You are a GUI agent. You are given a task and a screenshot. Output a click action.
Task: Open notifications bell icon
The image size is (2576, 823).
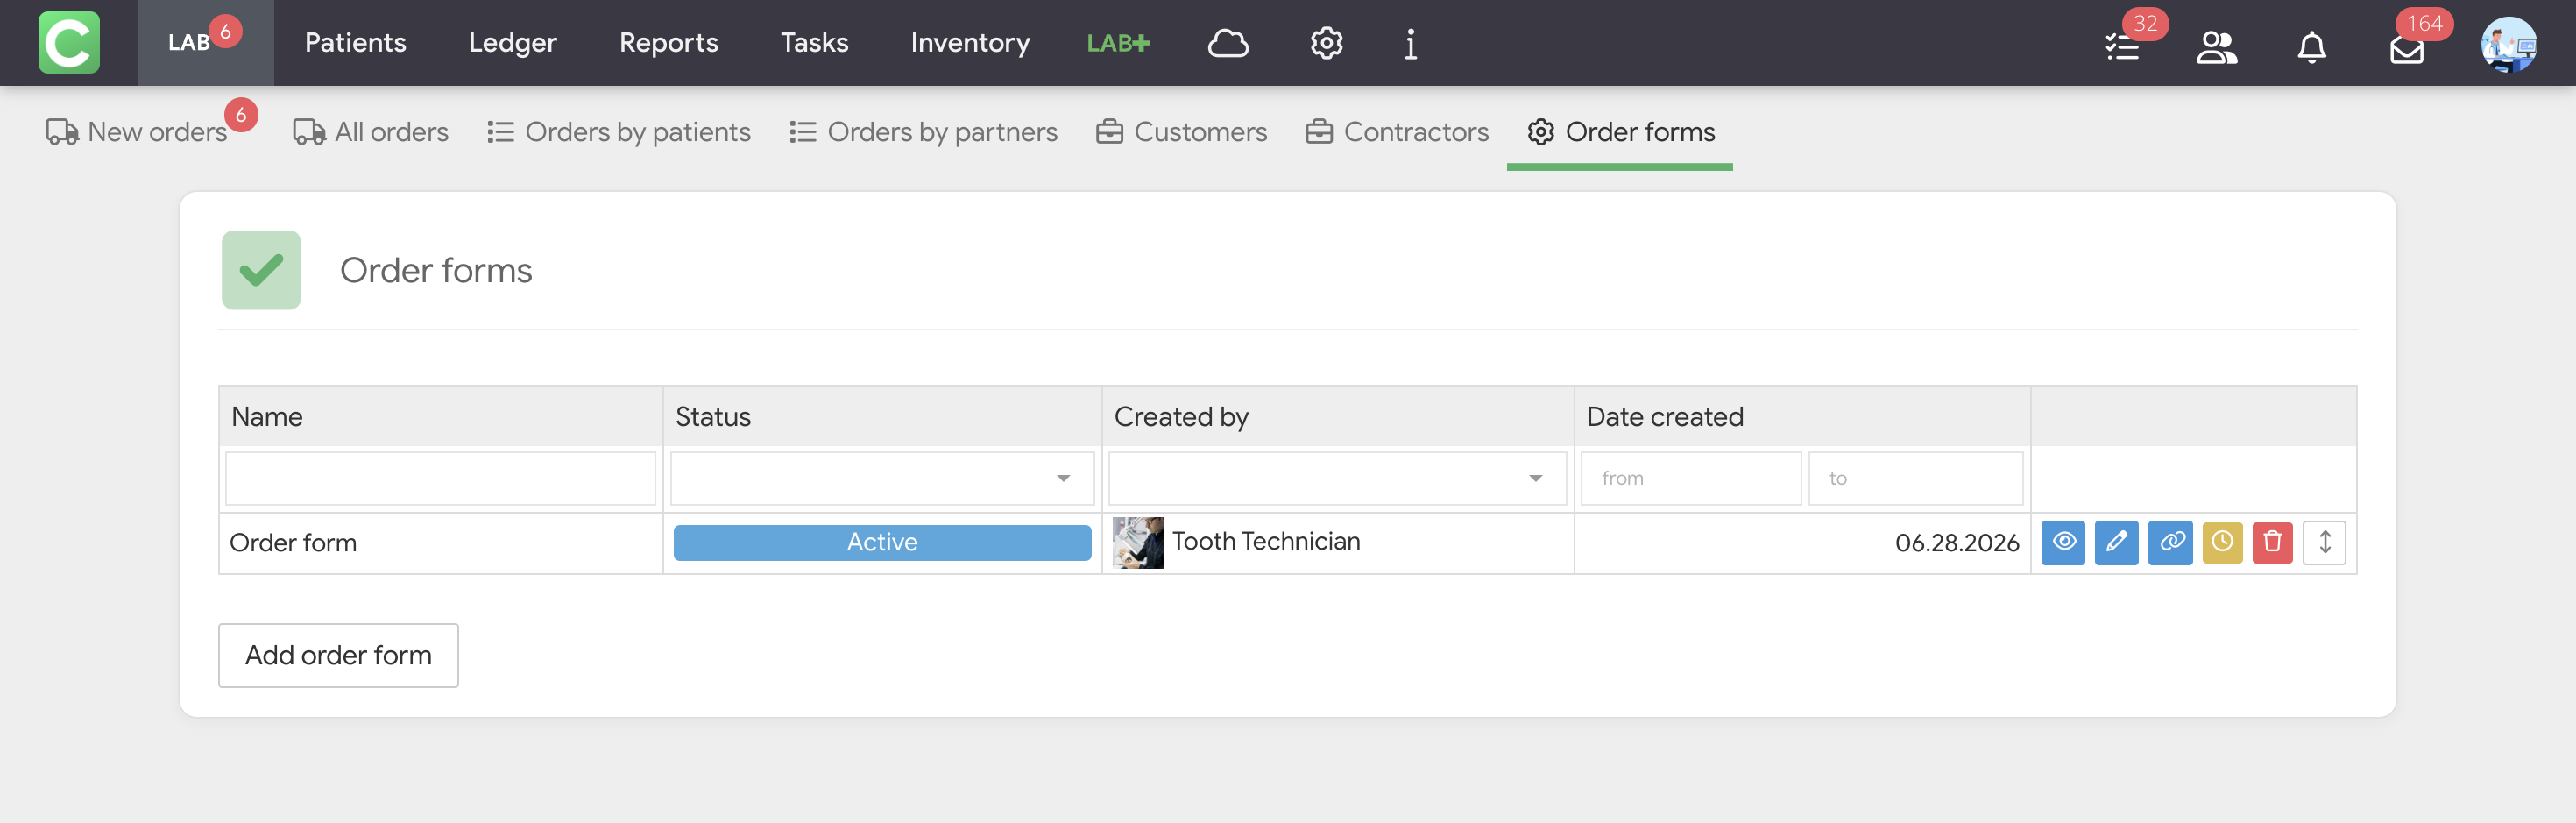point(2311,46)
